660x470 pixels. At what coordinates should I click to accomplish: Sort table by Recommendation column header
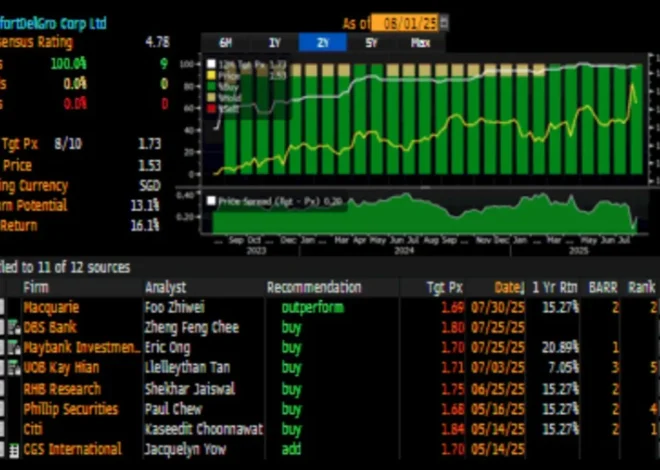click(x=314, y=287)
